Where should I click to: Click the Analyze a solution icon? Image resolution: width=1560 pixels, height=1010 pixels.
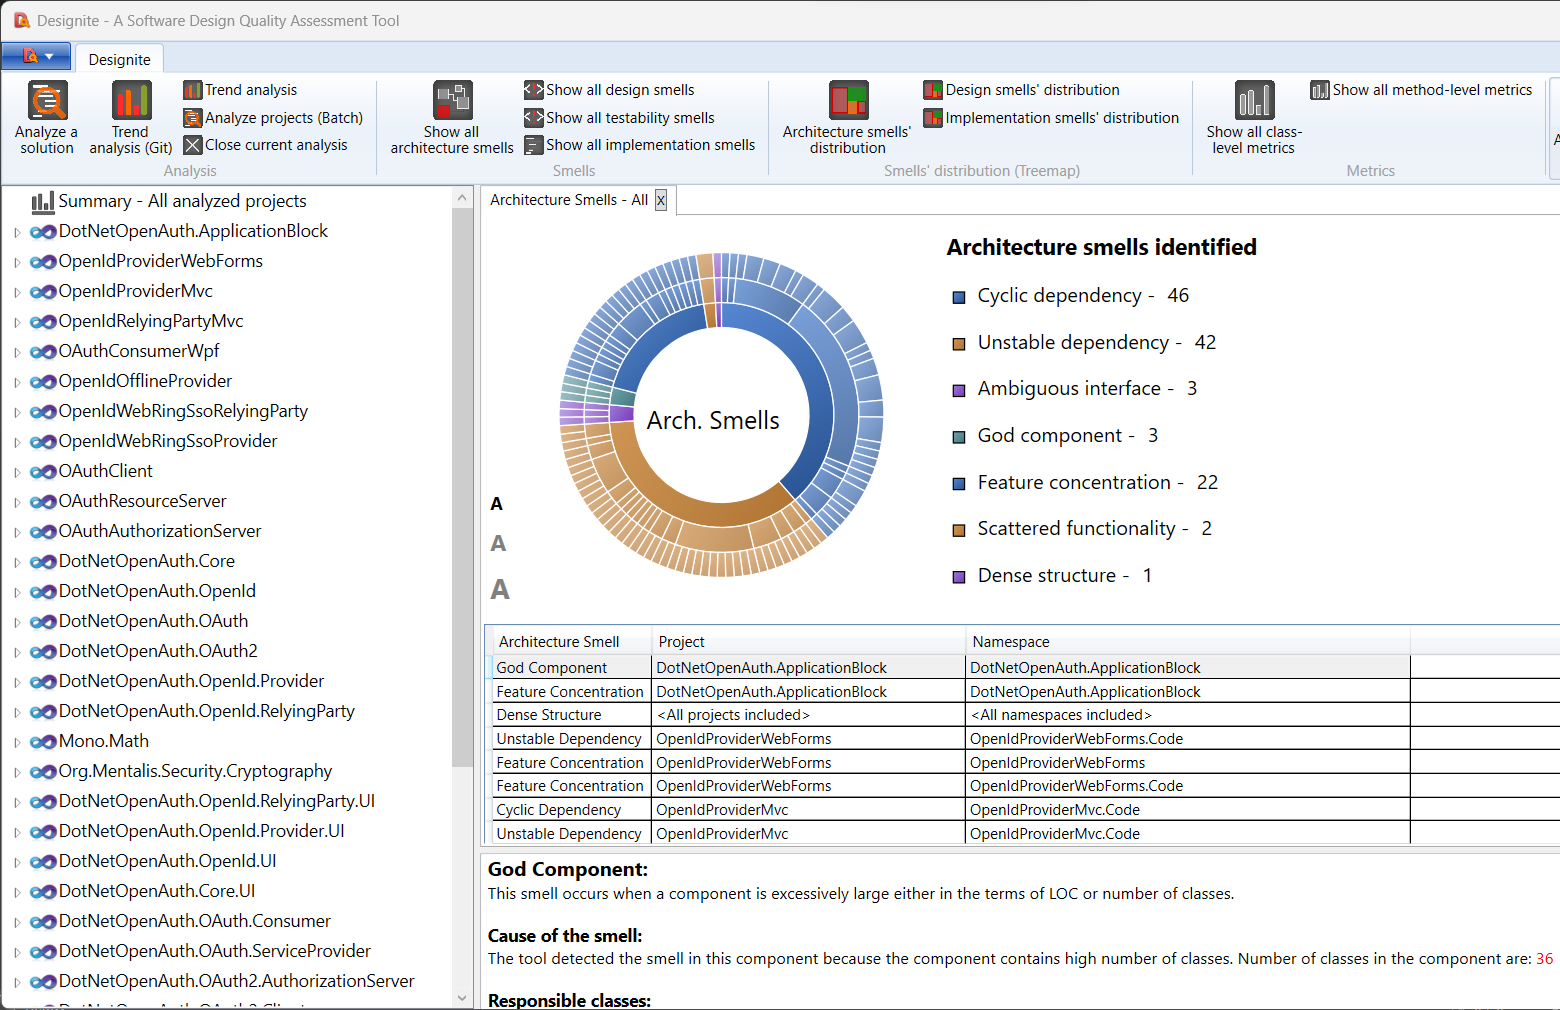[x=47, y=102]
